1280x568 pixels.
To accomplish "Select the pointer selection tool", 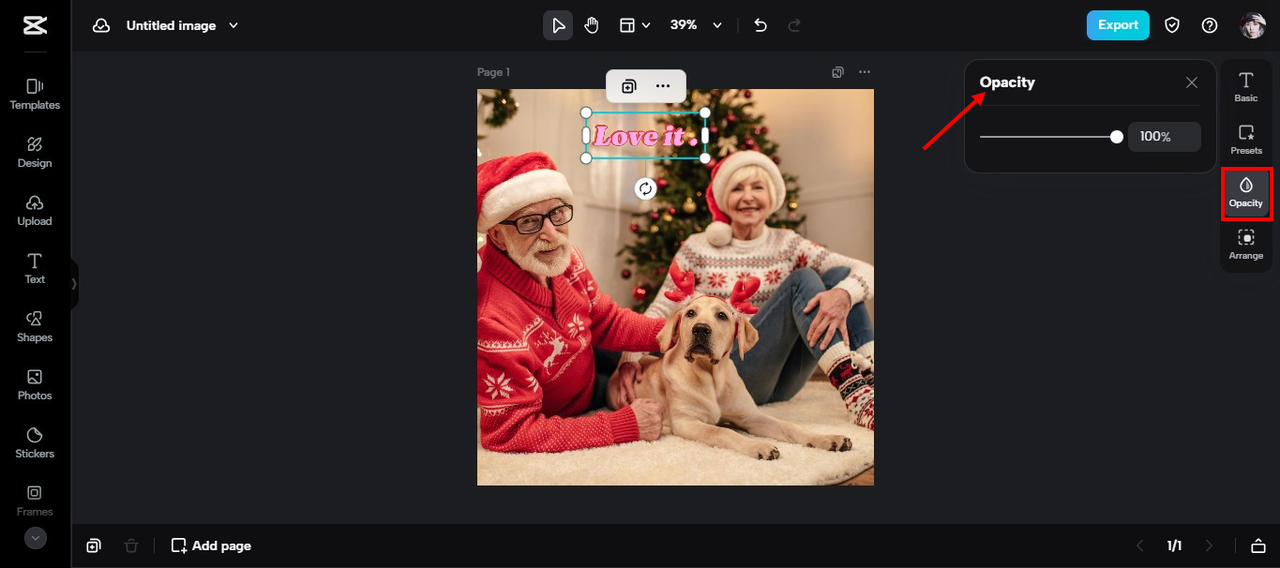I will coord(558,26).
